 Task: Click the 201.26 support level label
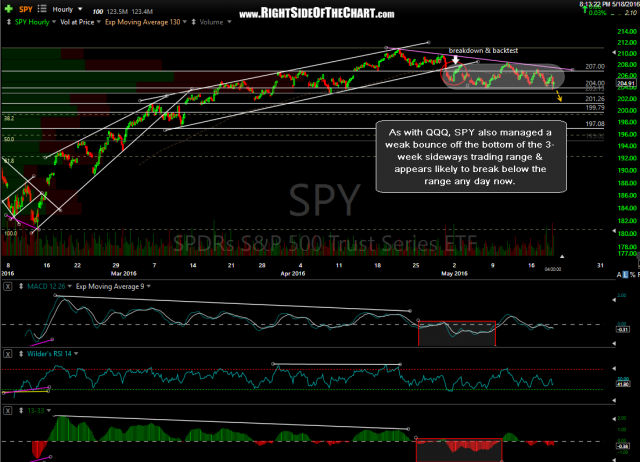(595, 99)
